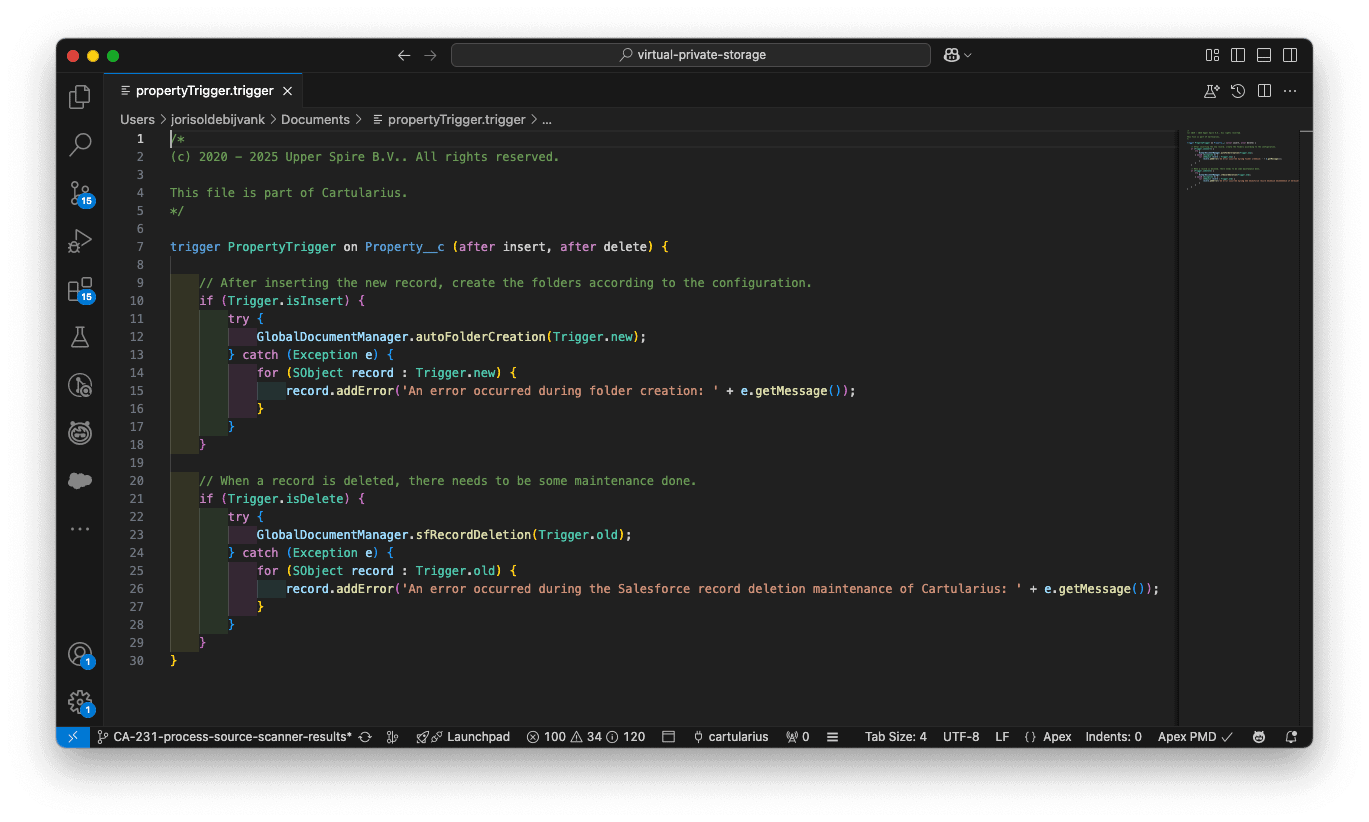Open notifications via the bell icon

point(1291,736)
